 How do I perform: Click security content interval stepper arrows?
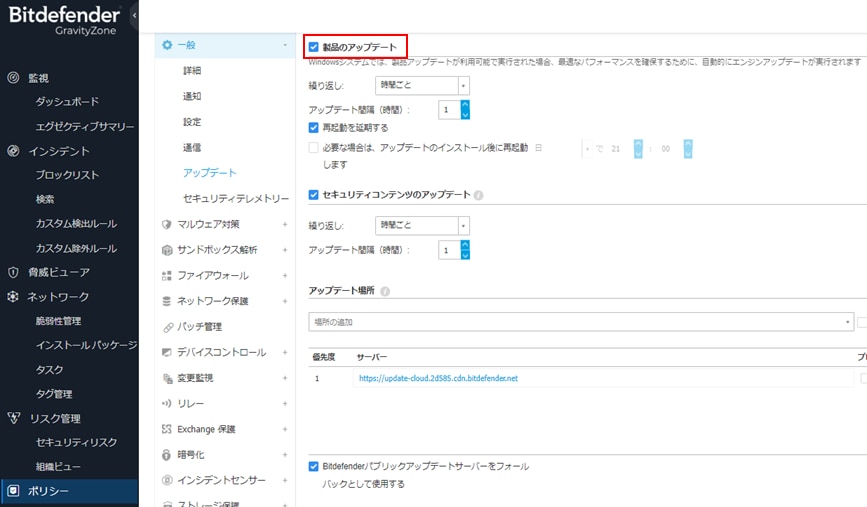(x=465, y=250)
